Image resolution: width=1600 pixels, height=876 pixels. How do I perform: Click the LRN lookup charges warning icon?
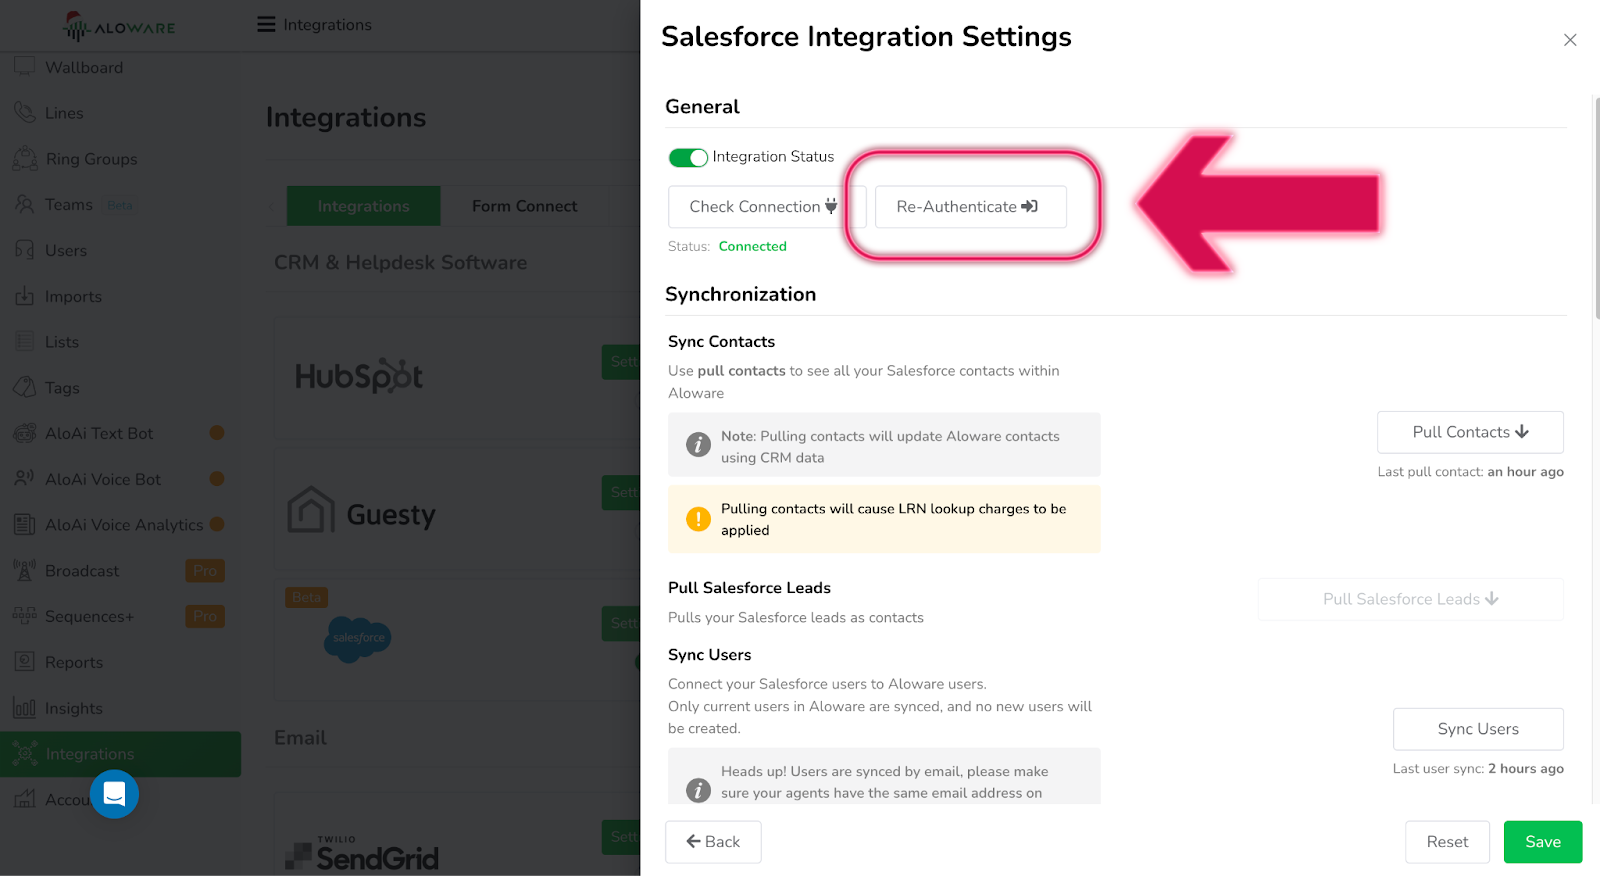tap(698, 519)
